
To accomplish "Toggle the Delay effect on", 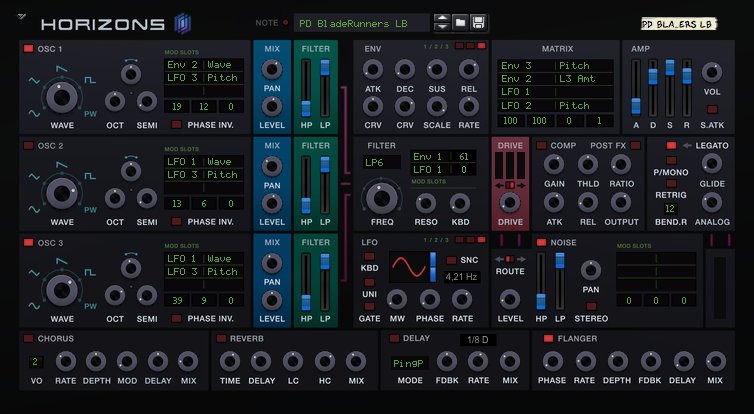I will point(394,339).
